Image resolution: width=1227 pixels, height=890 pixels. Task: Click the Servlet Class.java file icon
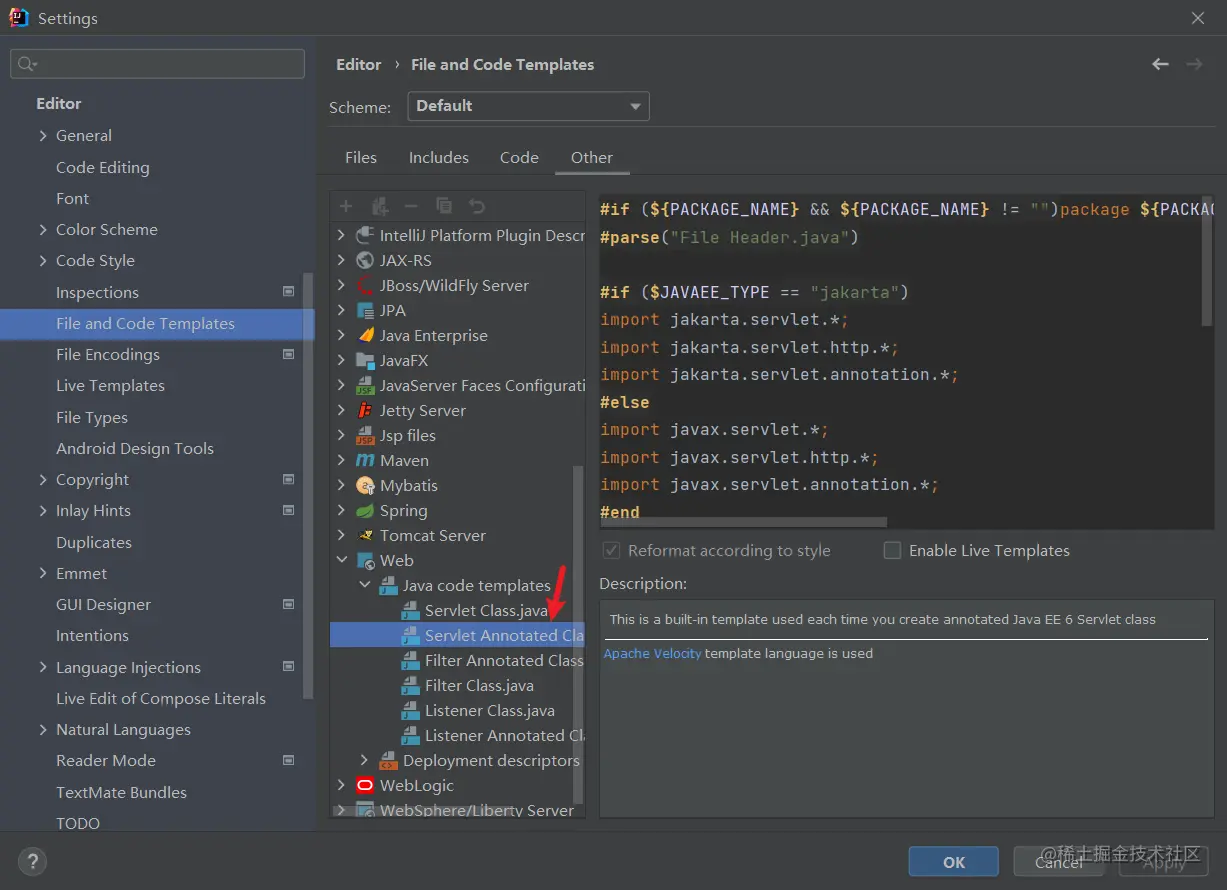point(410,610)
